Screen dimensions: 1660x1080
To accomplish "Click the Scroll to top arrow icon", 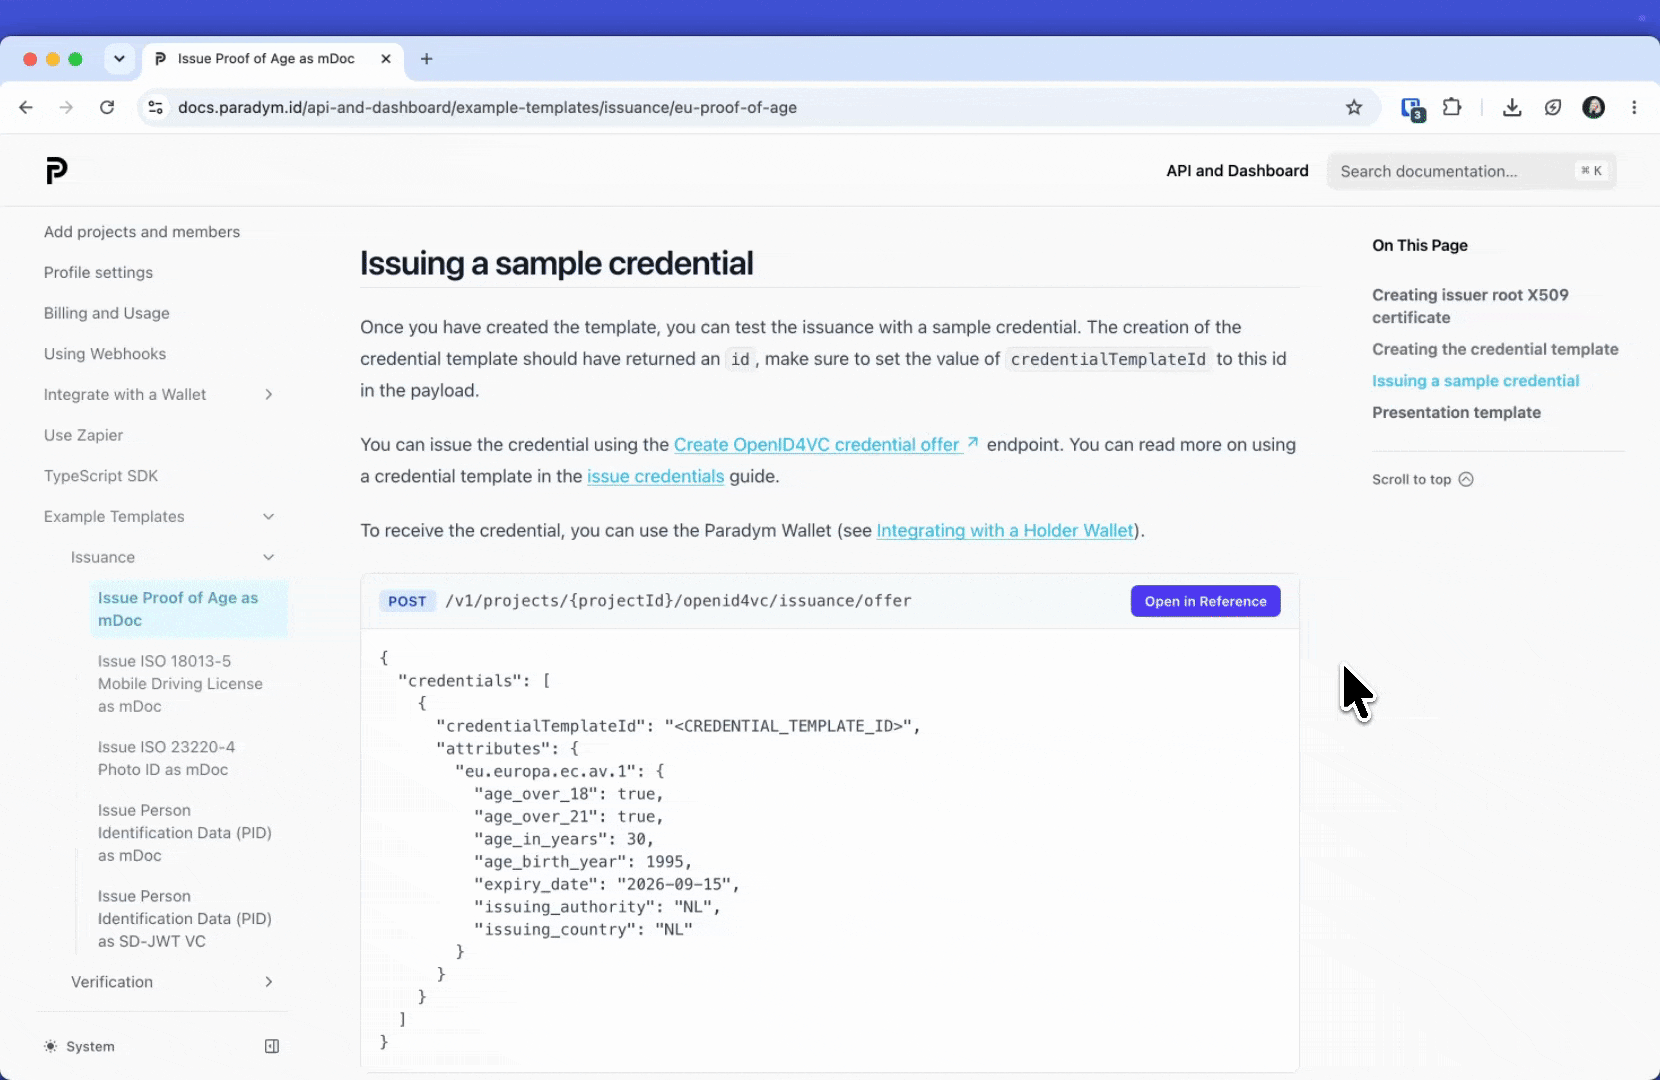I will pos(1466,479).
